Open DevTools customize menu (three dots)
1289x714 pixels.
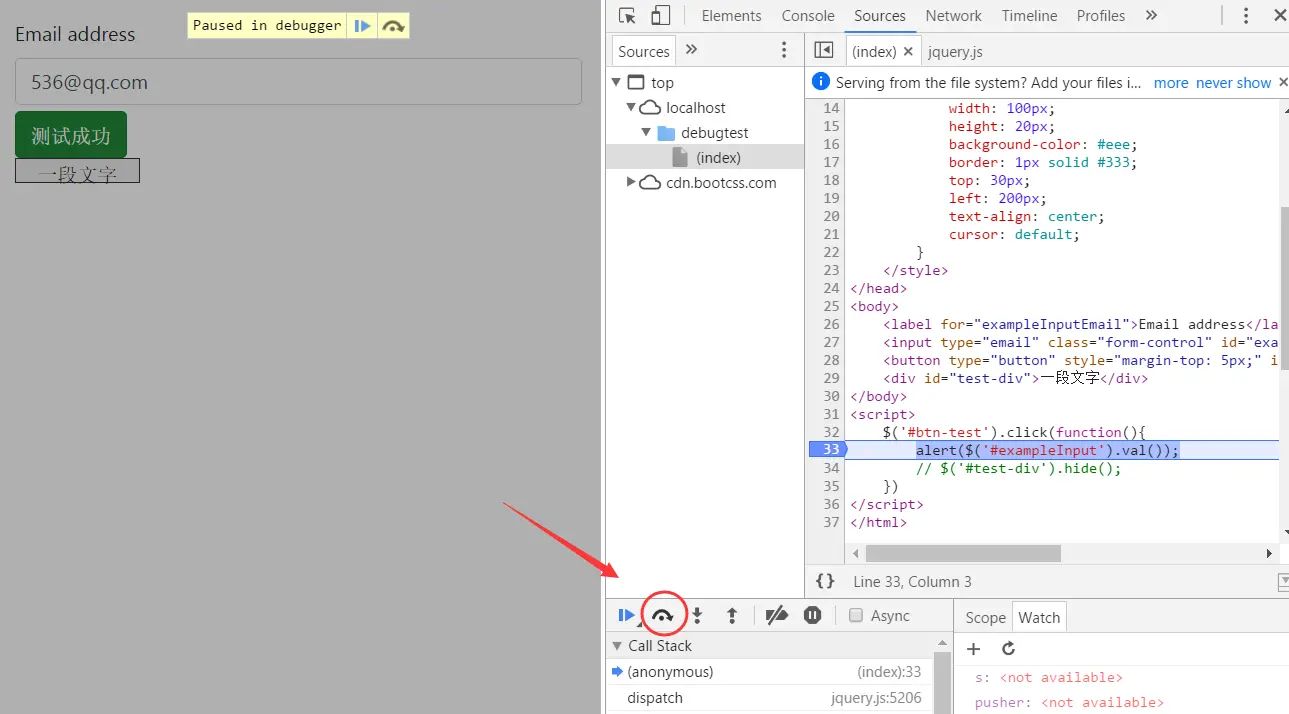1246,16
